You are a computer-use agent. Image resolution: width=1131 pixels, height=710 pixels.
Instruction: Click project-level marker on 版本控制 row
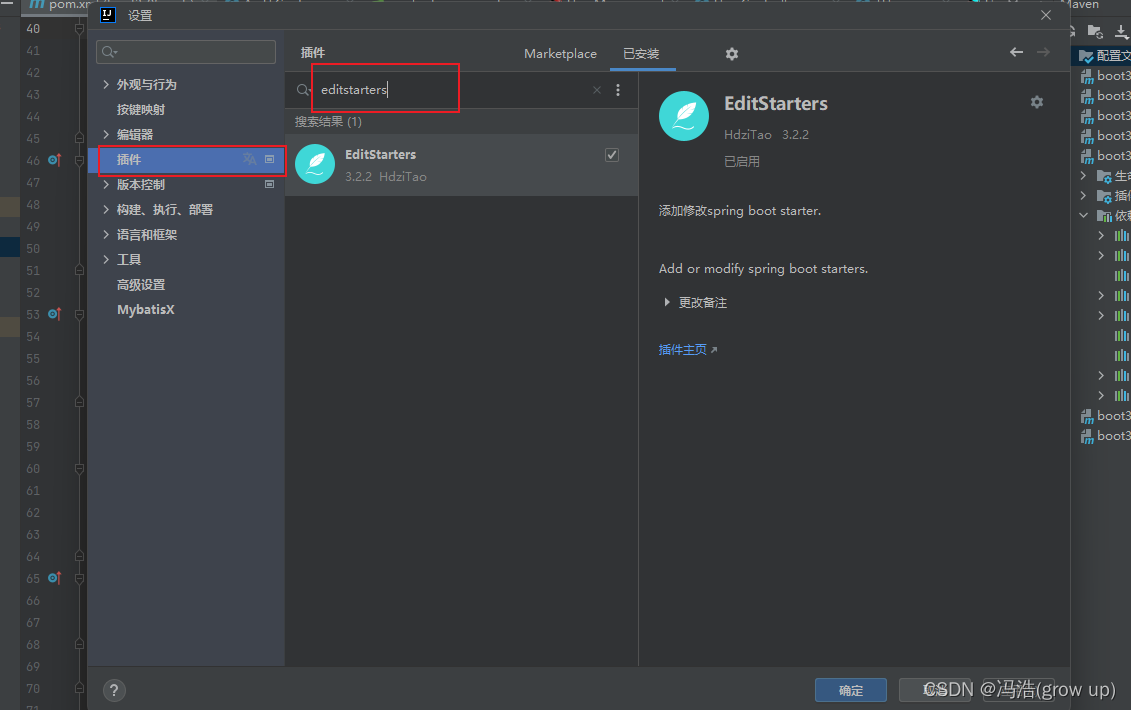coord(270,185)
